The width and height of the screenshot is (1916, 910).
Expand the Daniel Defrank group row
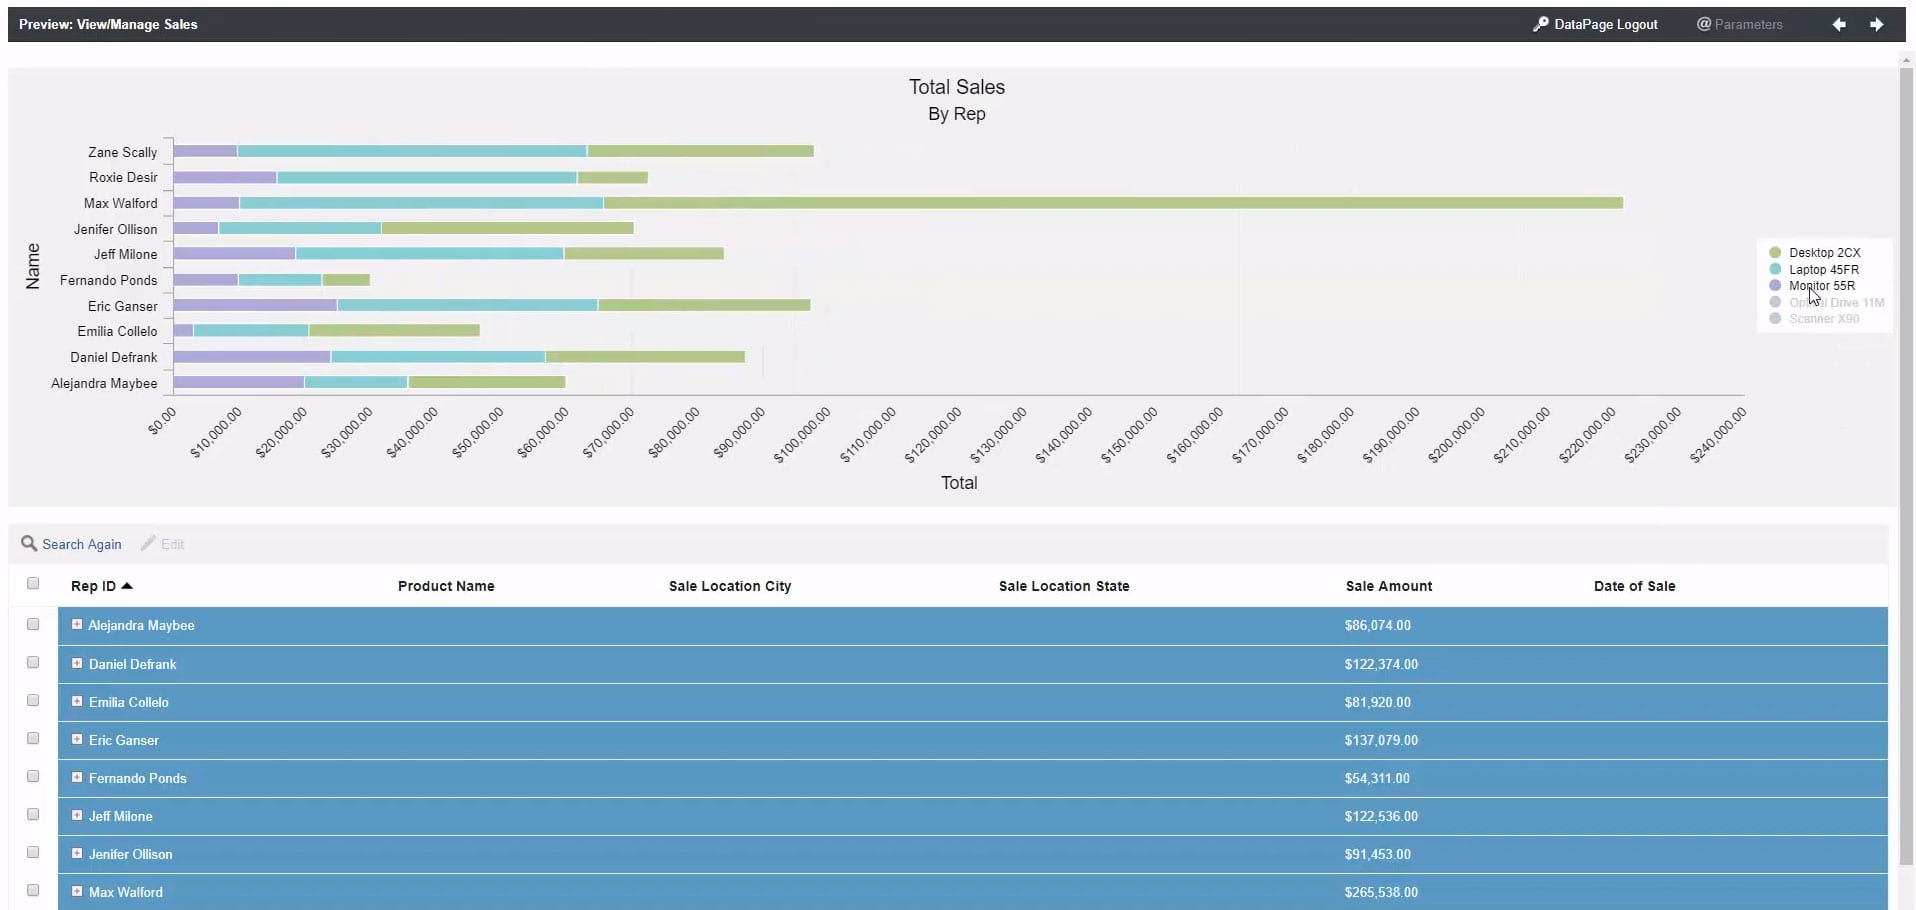tap(77, 663)
